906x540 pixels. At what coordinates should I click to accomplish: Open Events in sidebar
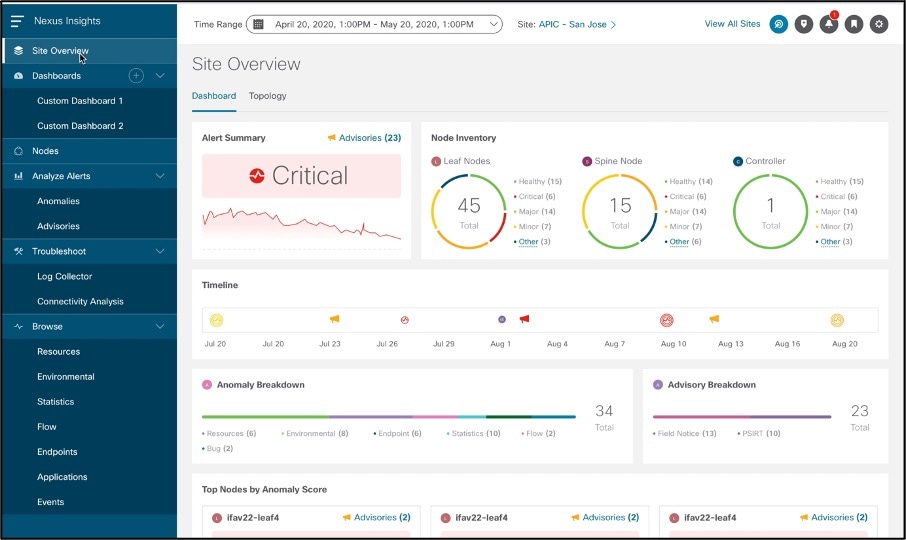(x=50, y=502)
